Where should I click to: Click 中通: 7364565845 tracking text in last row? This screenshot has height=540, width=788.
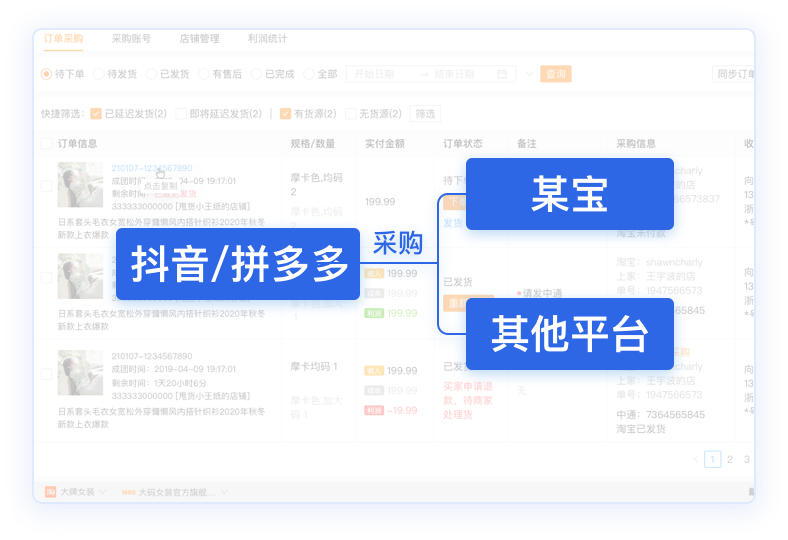(x=660, y=414)
